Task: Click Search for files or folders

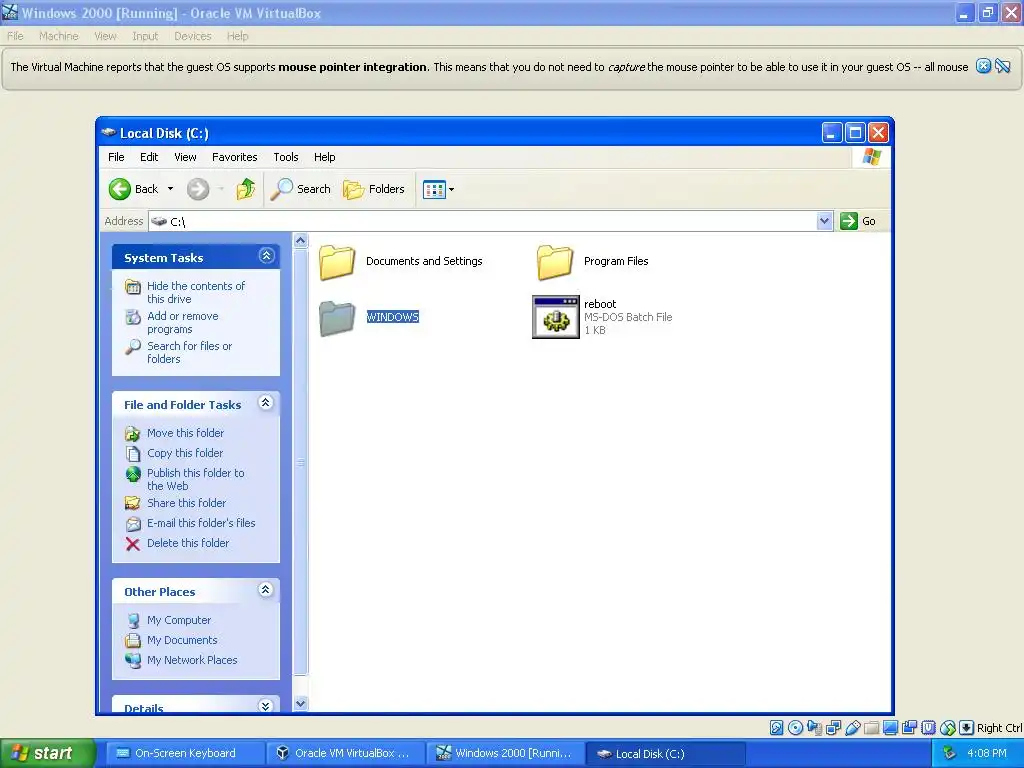Action: click(189, 353)
